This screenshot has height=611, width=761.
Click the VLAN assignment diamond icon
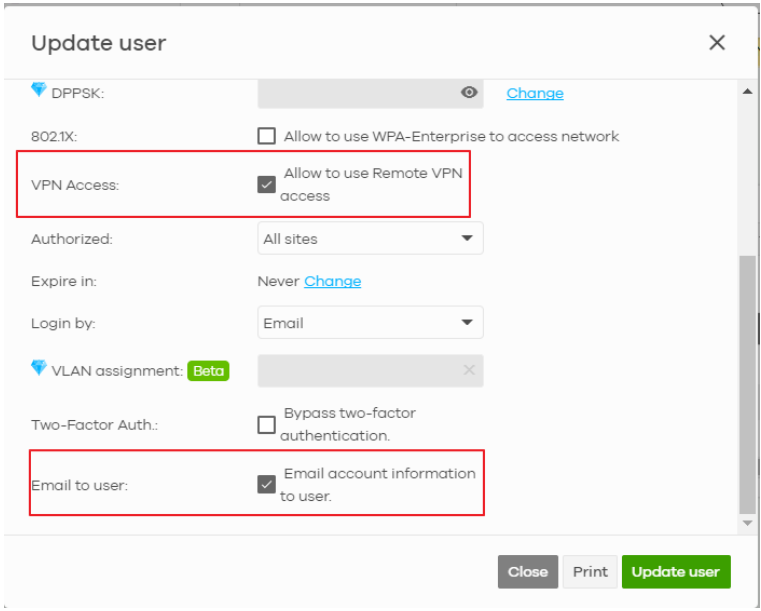coord(39,368)
